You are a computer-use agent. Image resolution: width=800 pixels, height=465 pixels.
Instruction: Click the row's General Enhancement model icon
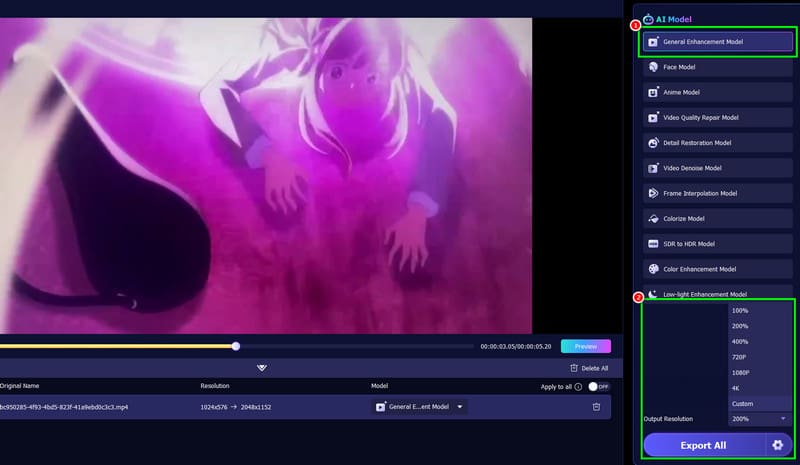381,407
